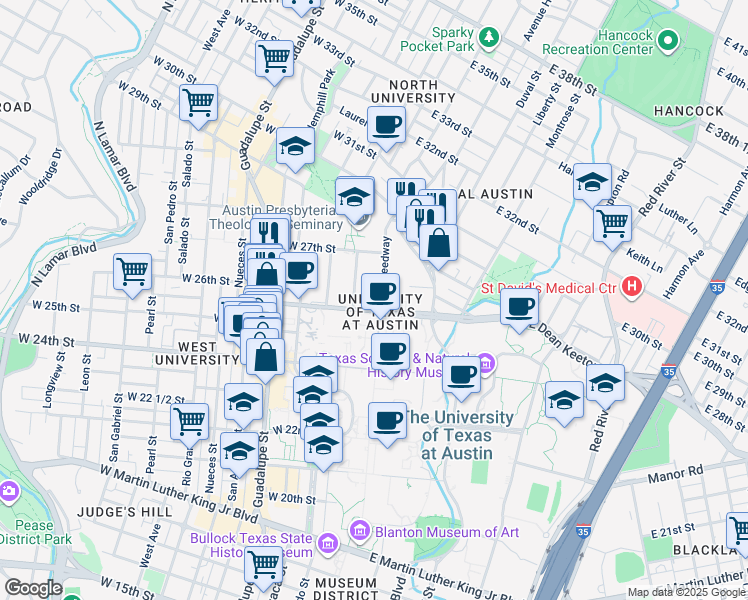This screenshot has height=600, width=748.
Task: Open the shopping cart marker near Museum District
Action: tap(263, 563)
